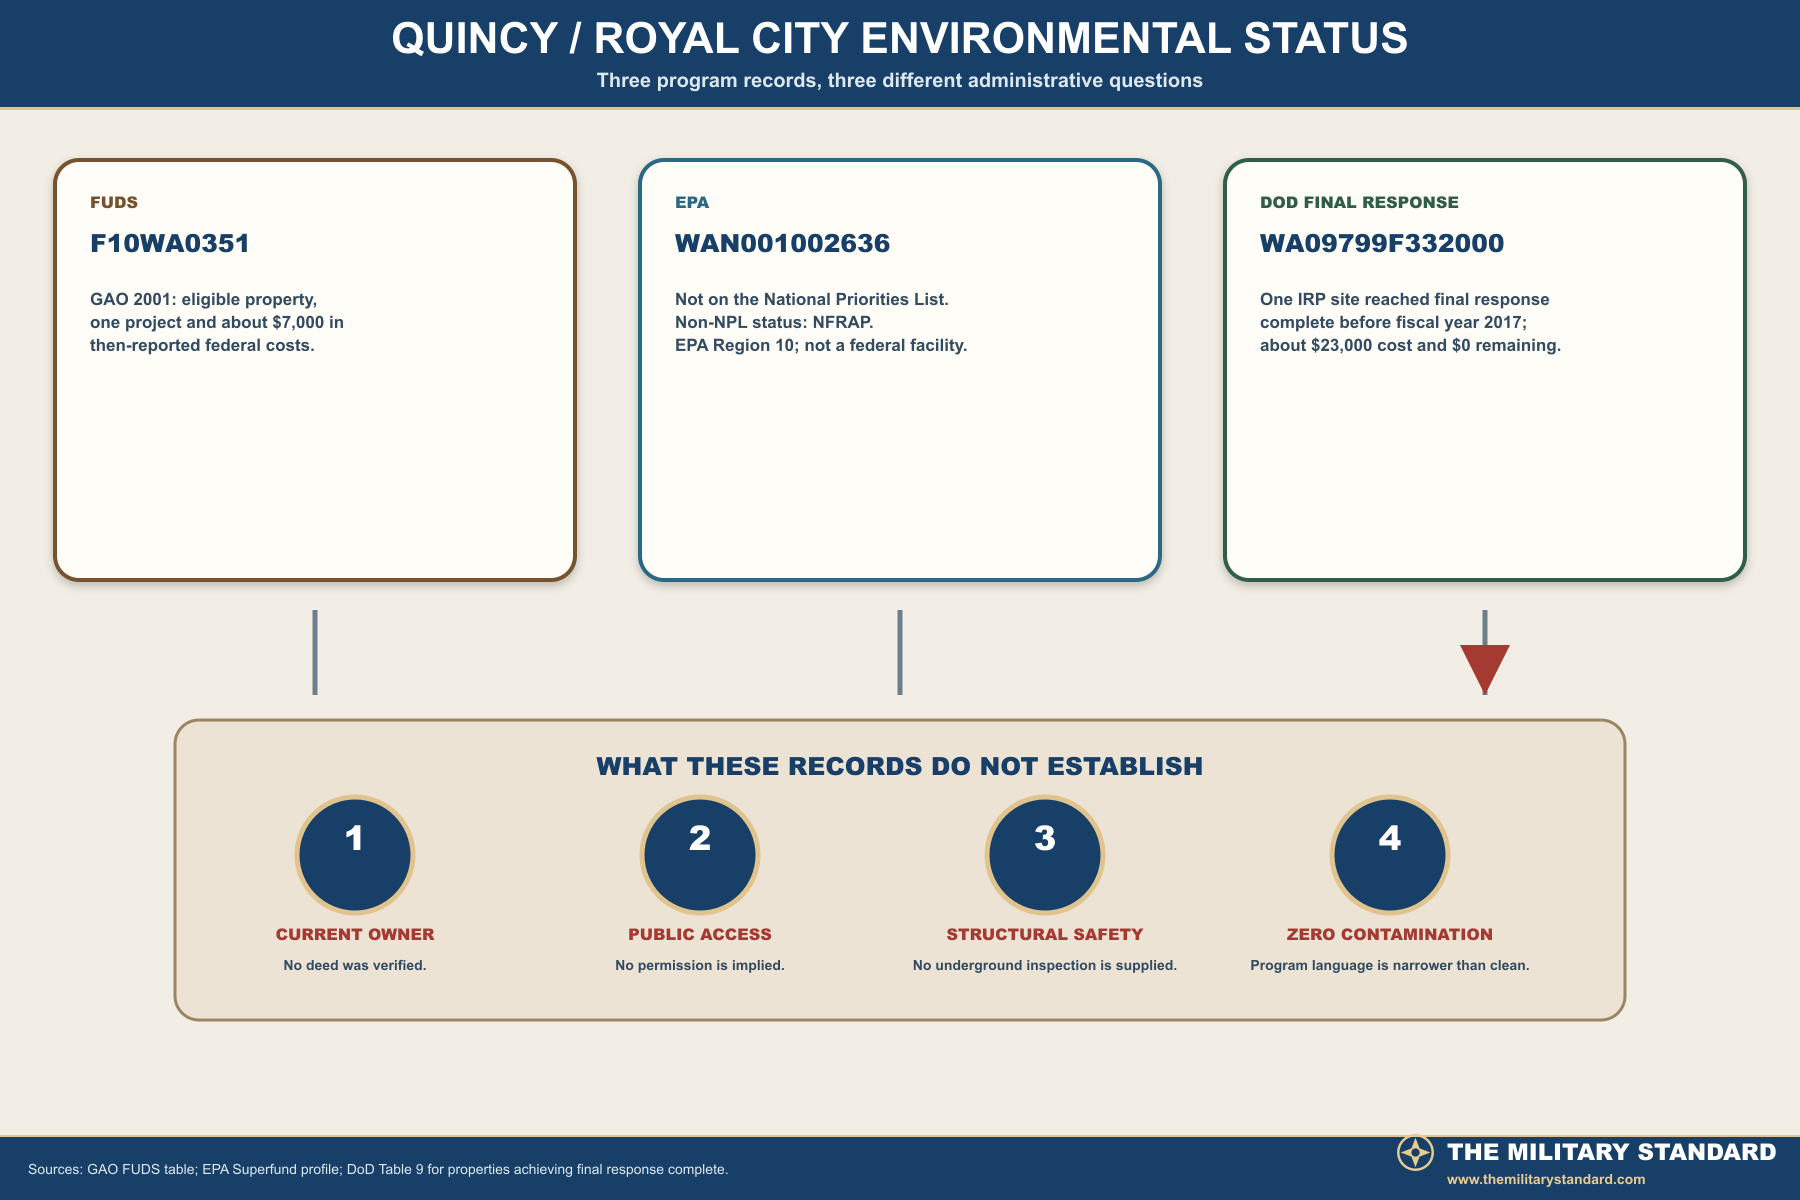Viewport: 1800px width, 1200px height.
Task: Click the PUBLIC ACCESS label
Action: (700, 934)
